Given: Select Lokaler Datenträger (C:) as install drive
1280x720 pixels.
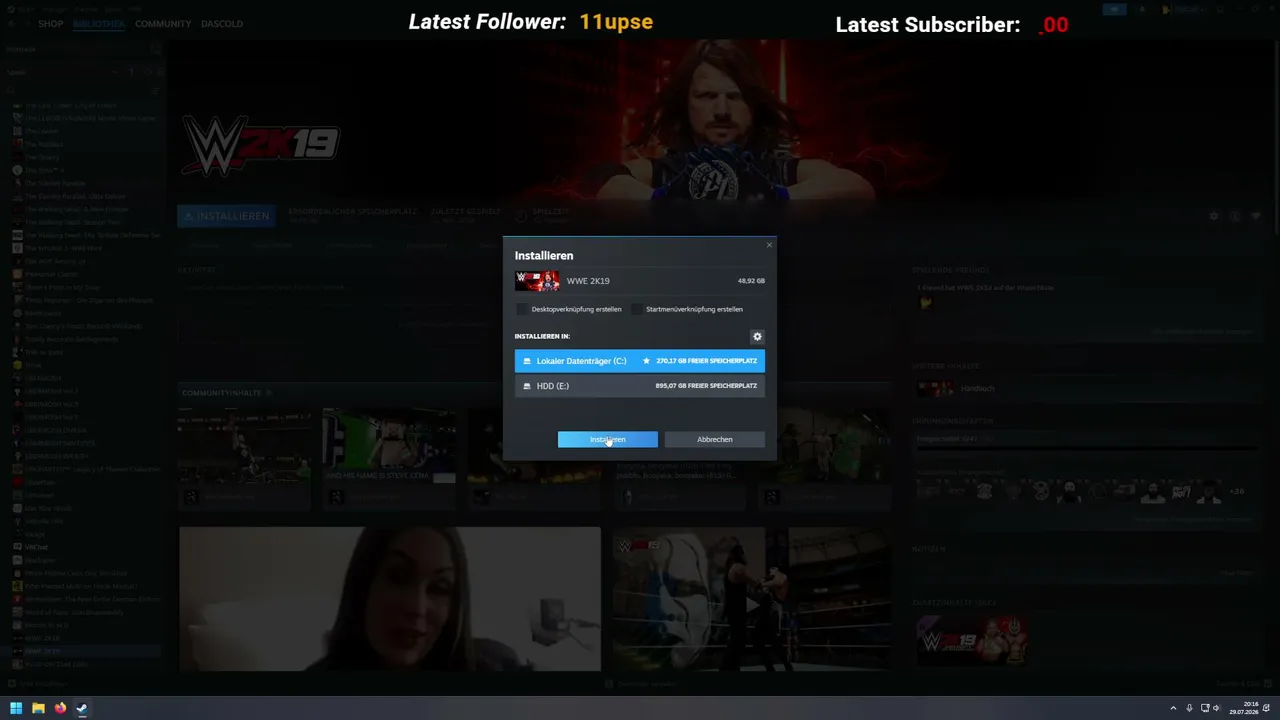Looking at the screenshot, I should point(640,361).
